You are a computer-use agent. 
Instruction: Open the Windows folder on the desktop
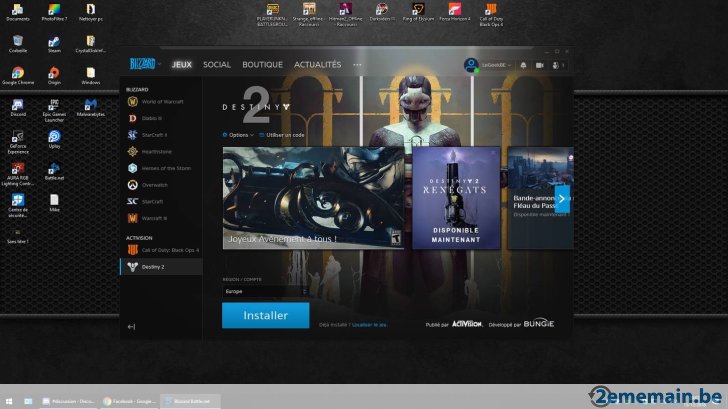click(x=91, y=76)
